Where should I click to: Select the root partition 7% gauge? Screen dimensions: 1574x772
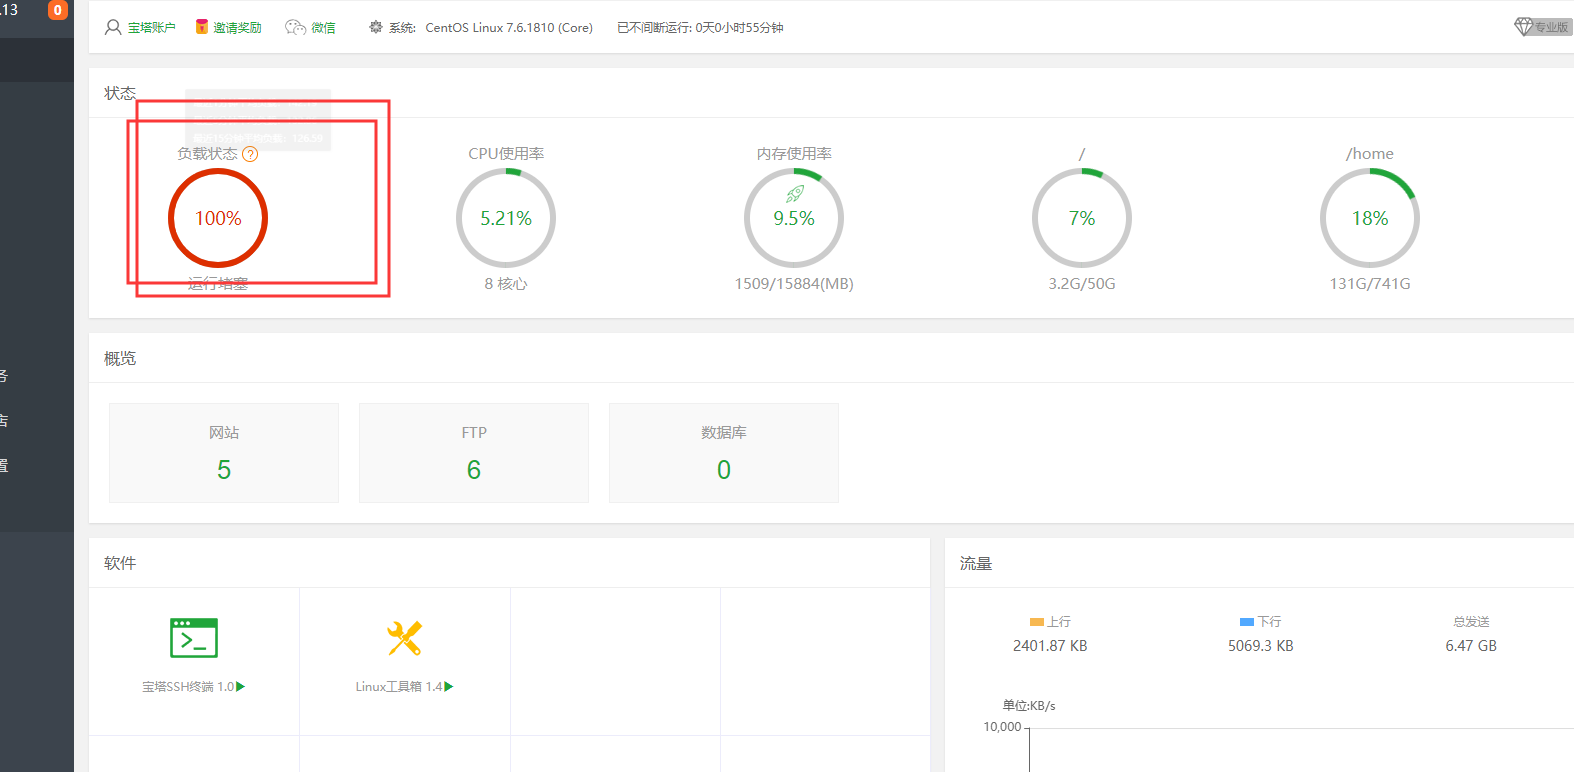(1082, 218)
